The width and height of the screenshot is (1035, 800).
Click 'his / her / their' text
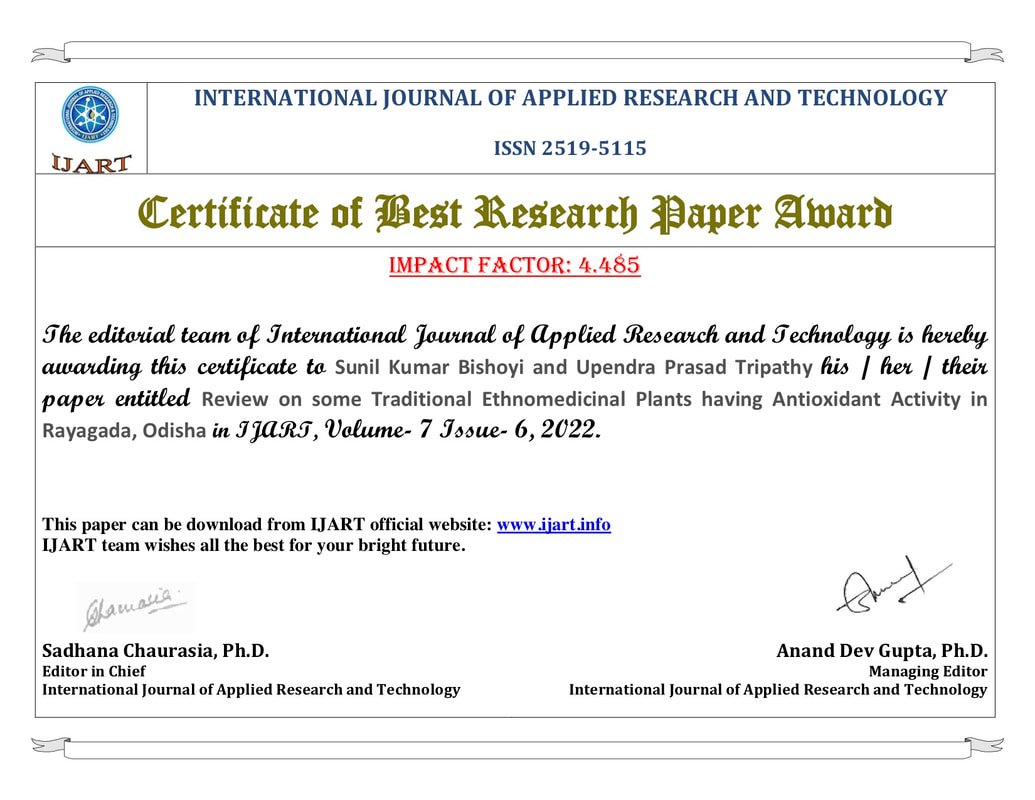[904, 367]
